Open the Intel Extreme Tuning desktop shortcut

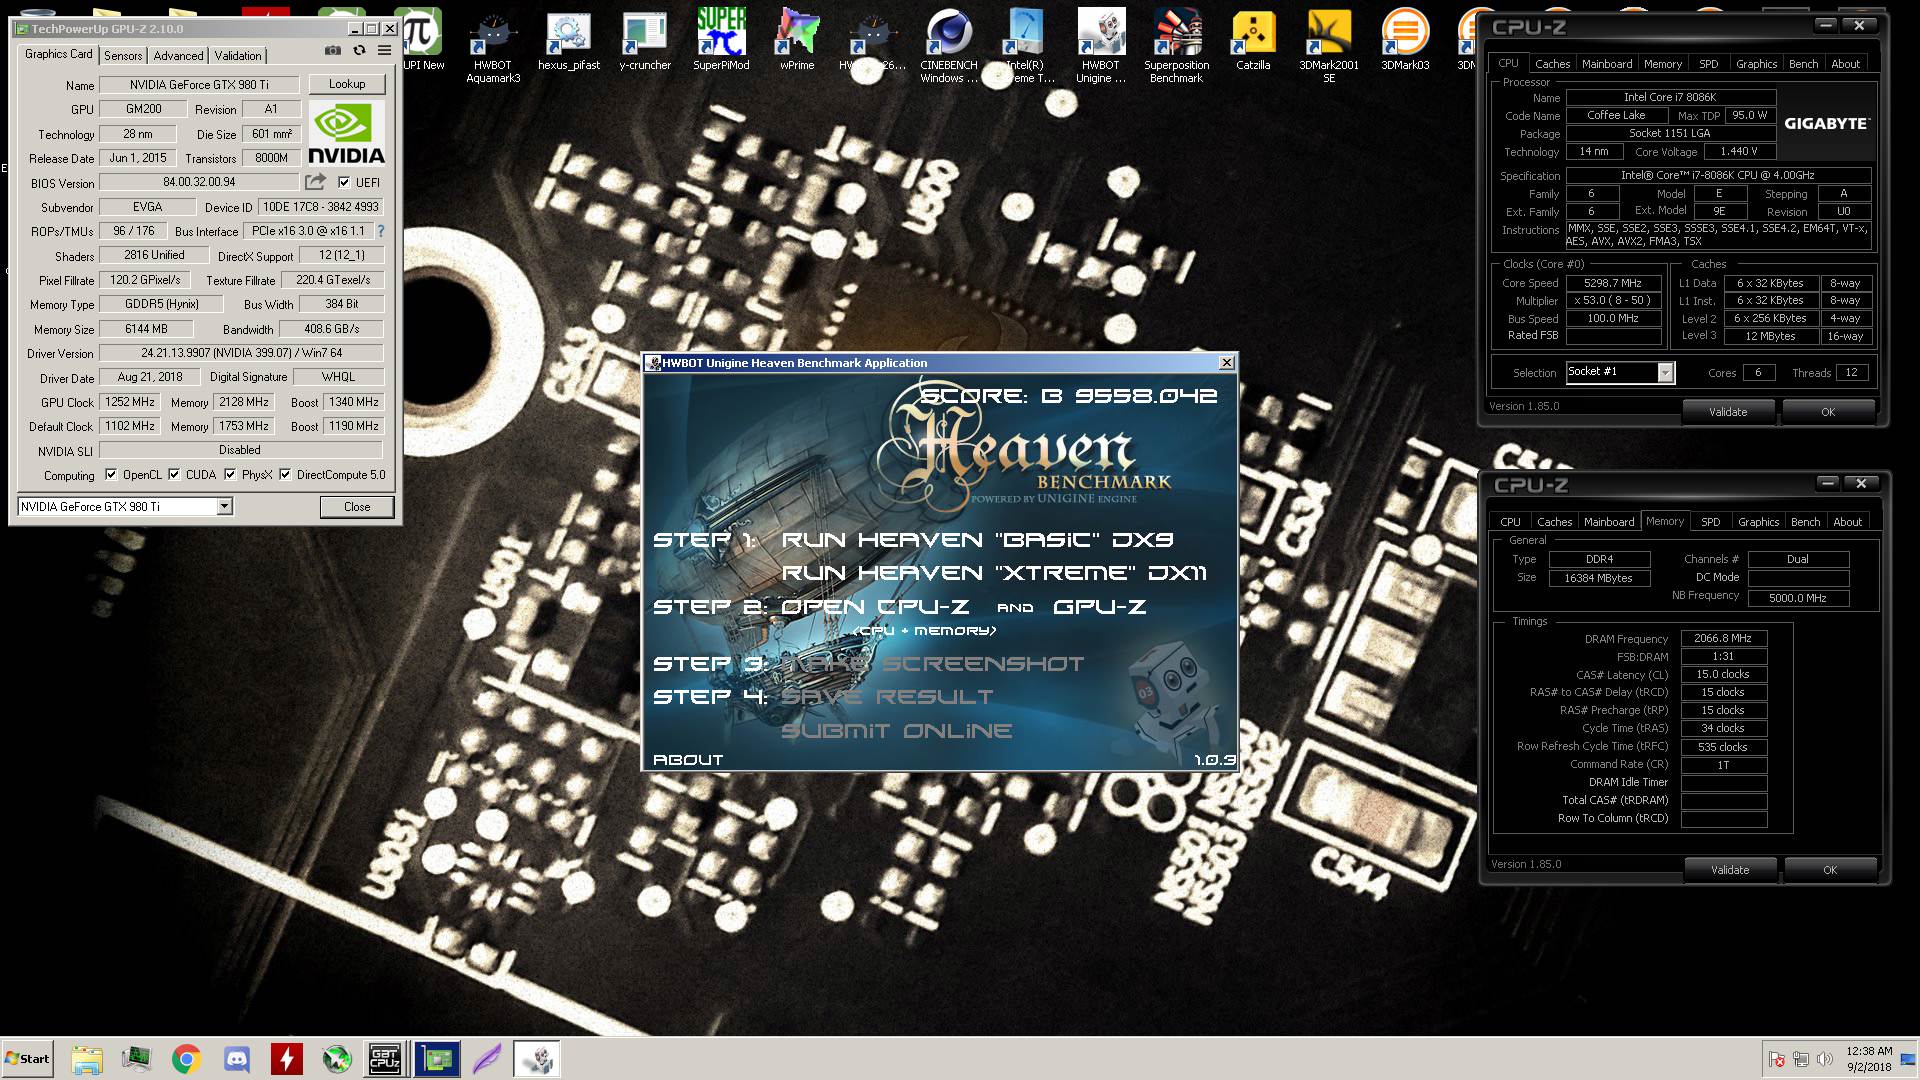pos(1025,45)
